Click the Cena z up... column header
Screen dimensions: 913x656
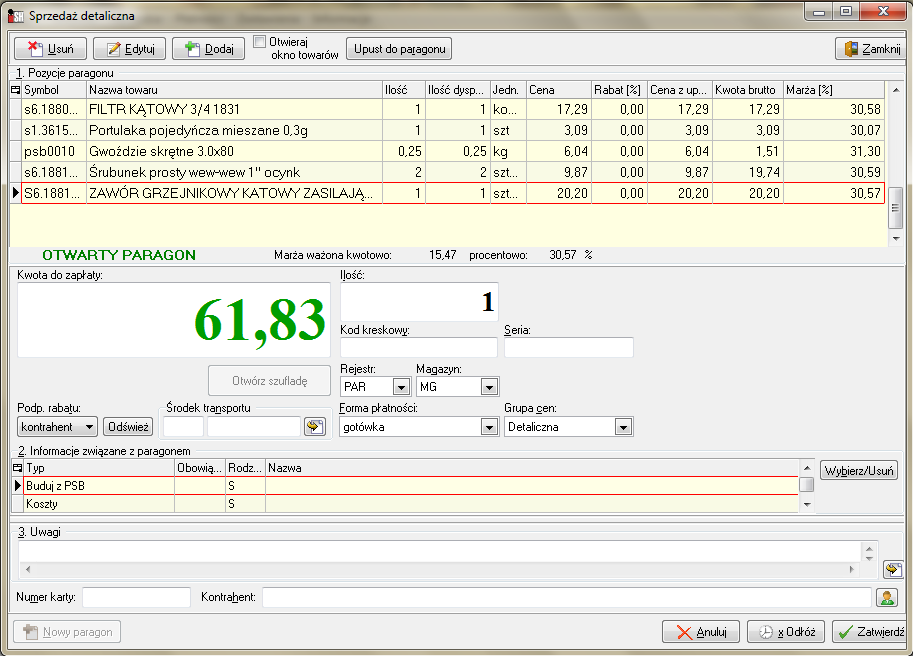pyautogui.click(x=680, y=90)
